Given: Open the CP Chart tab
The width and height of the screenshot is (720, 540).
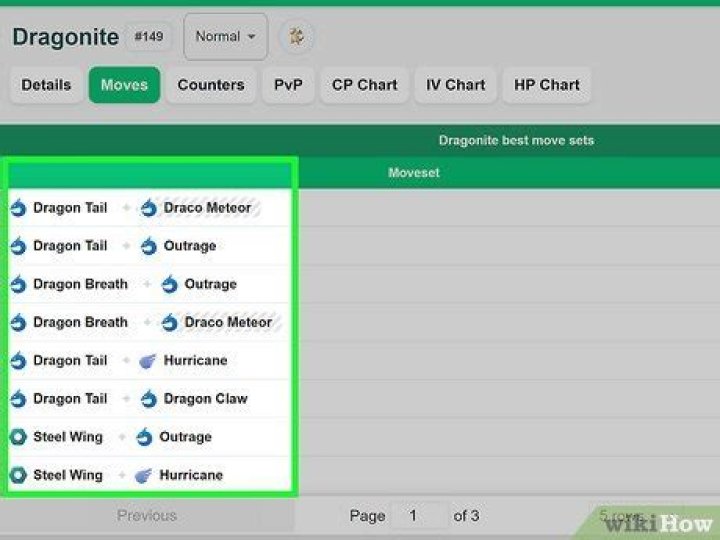Looking at the screenshot, I should tap(365, 85).
